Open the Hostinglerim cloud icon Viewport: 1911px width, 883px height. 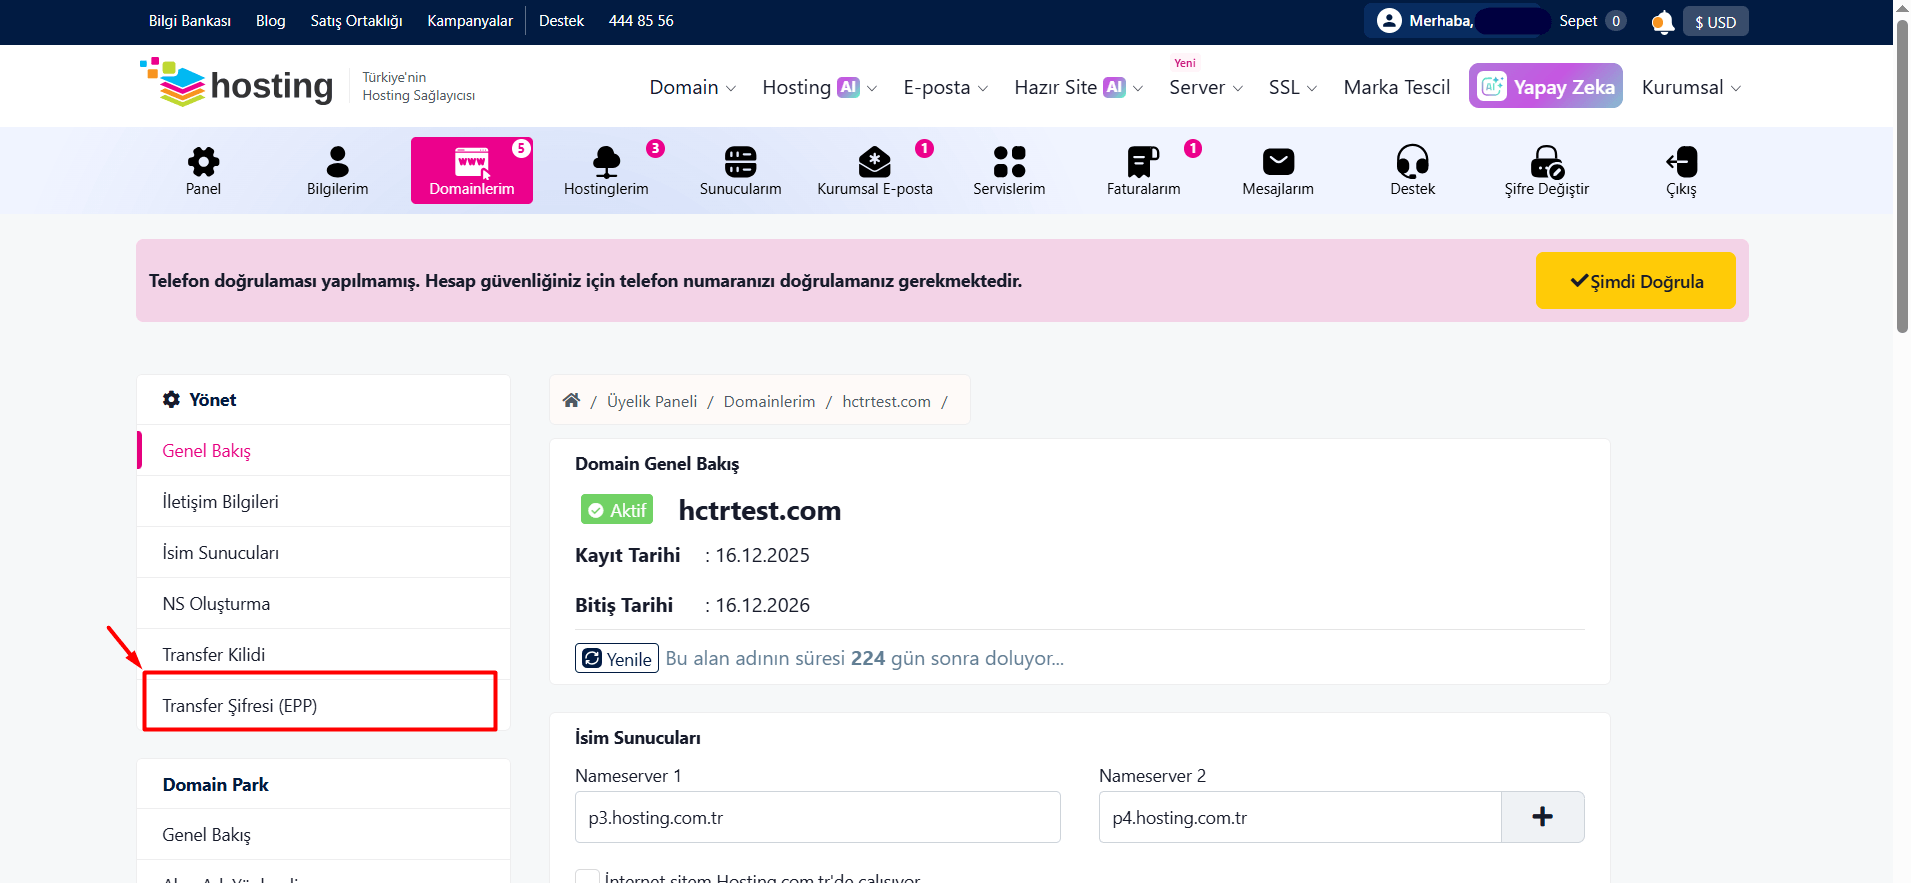point(606,161)
